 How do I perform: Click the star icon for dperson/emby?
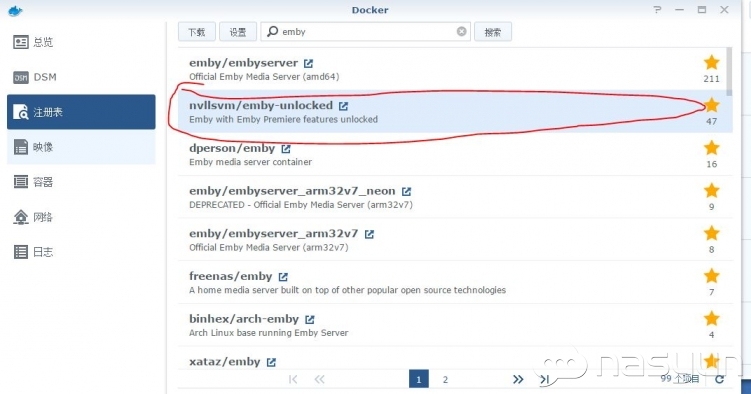point(712,148)
